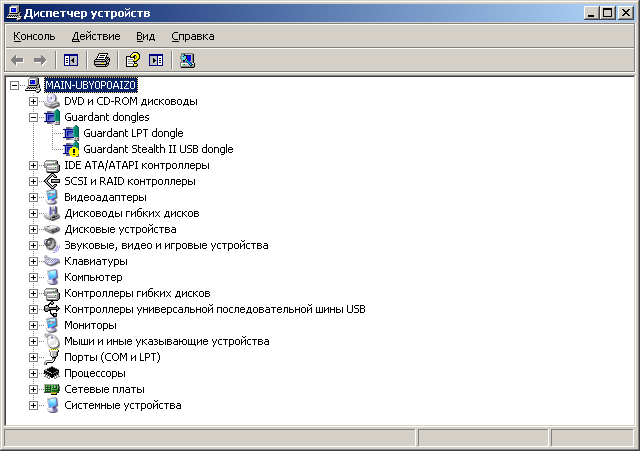Screen dimensions: 640x451
Task: Open the Вид menu
Action: coord(145,36)
